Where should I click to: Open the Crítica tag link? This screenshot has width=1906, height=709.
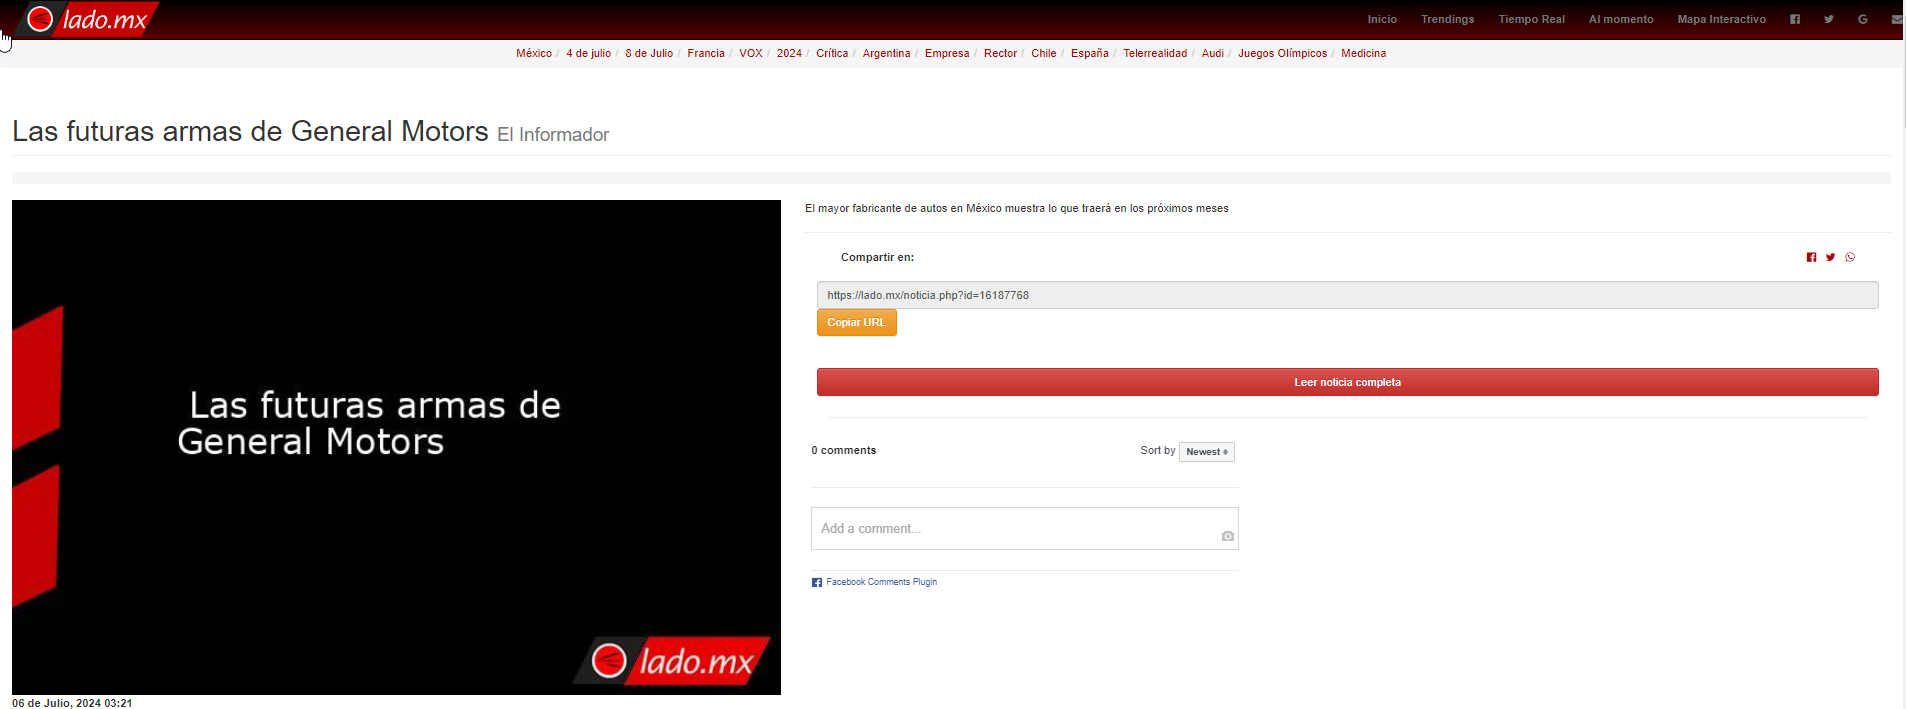832,54
